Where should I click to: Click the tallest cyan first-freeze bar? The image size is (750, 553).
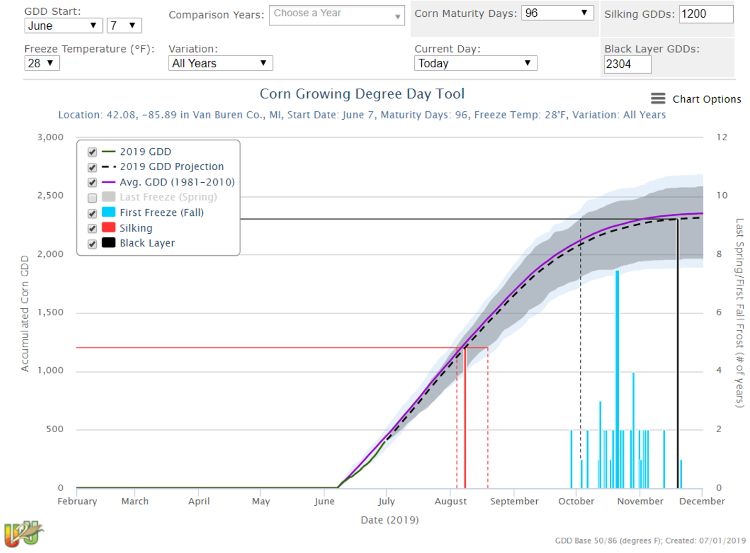[617, 379]
